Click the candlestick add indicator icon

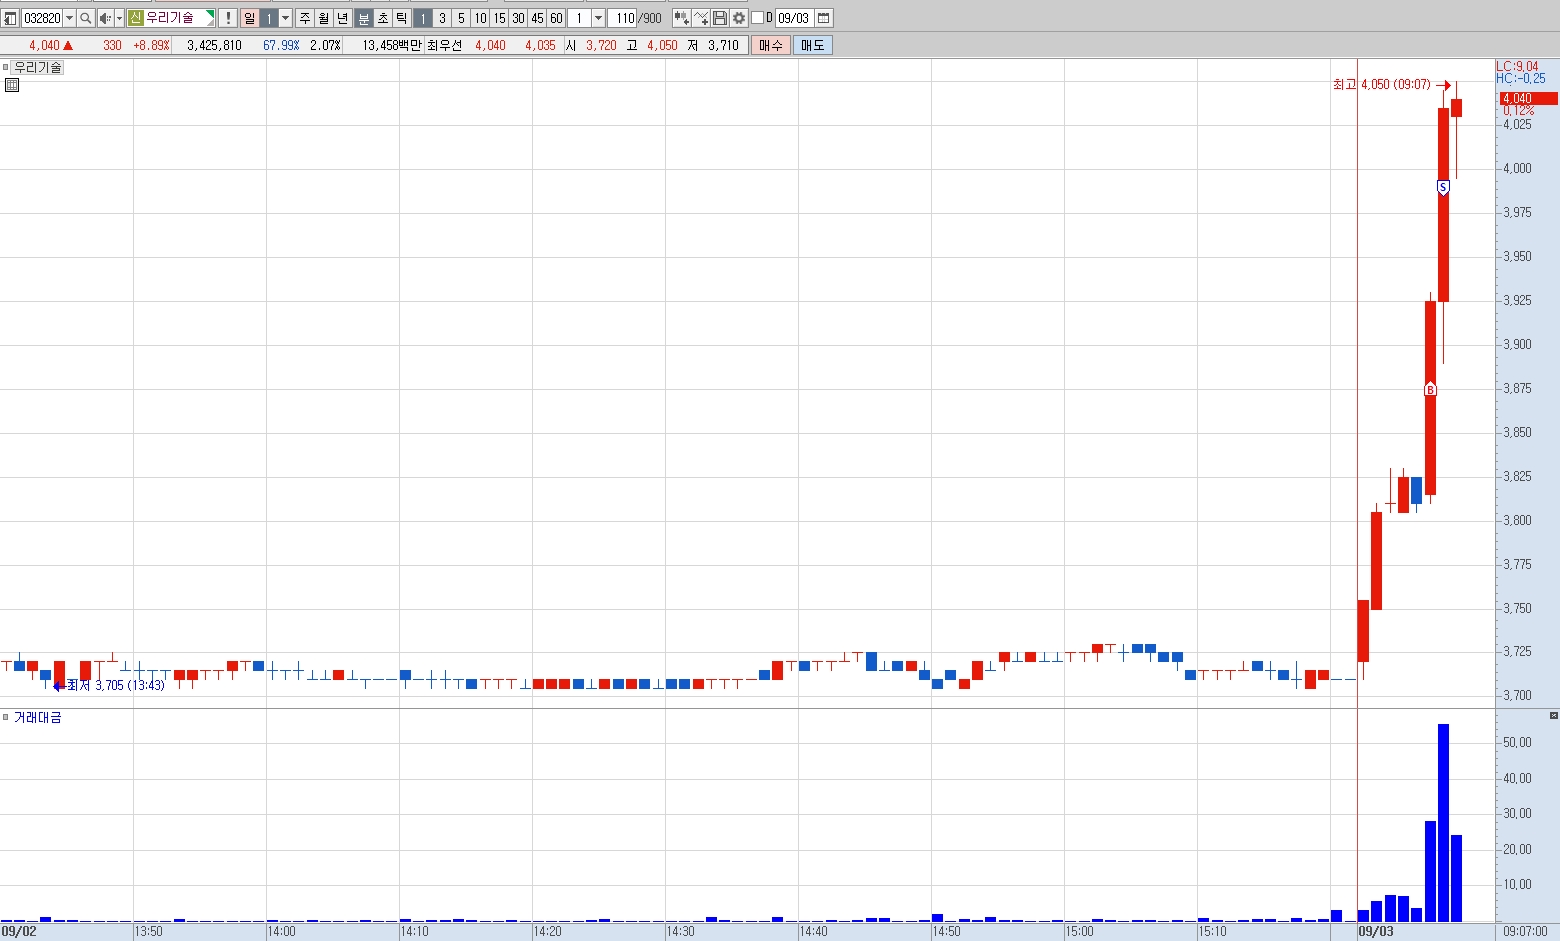pos(681,18)
